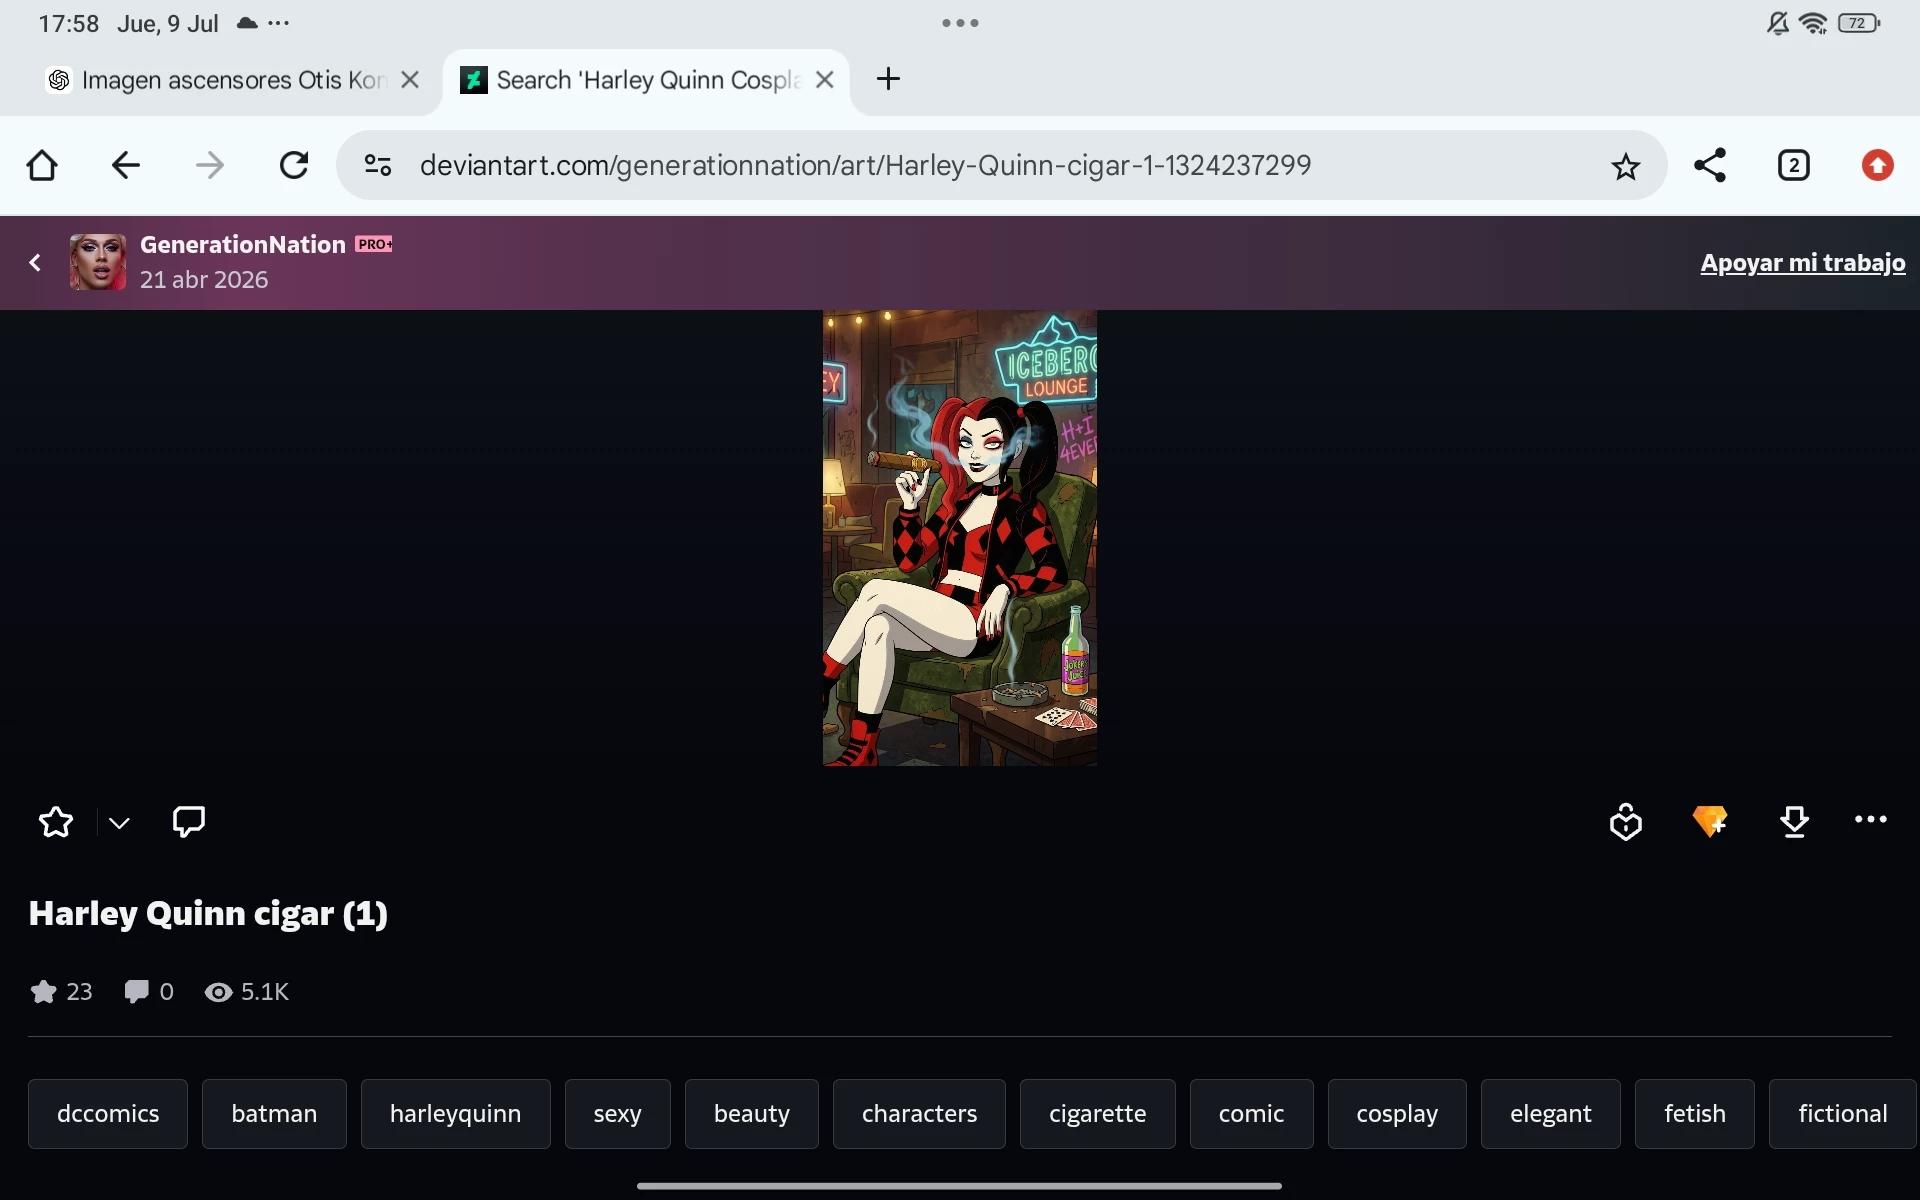Select the dccomics tag
This screenshot has width=1920, height=1200.
tap(108, 1114)
